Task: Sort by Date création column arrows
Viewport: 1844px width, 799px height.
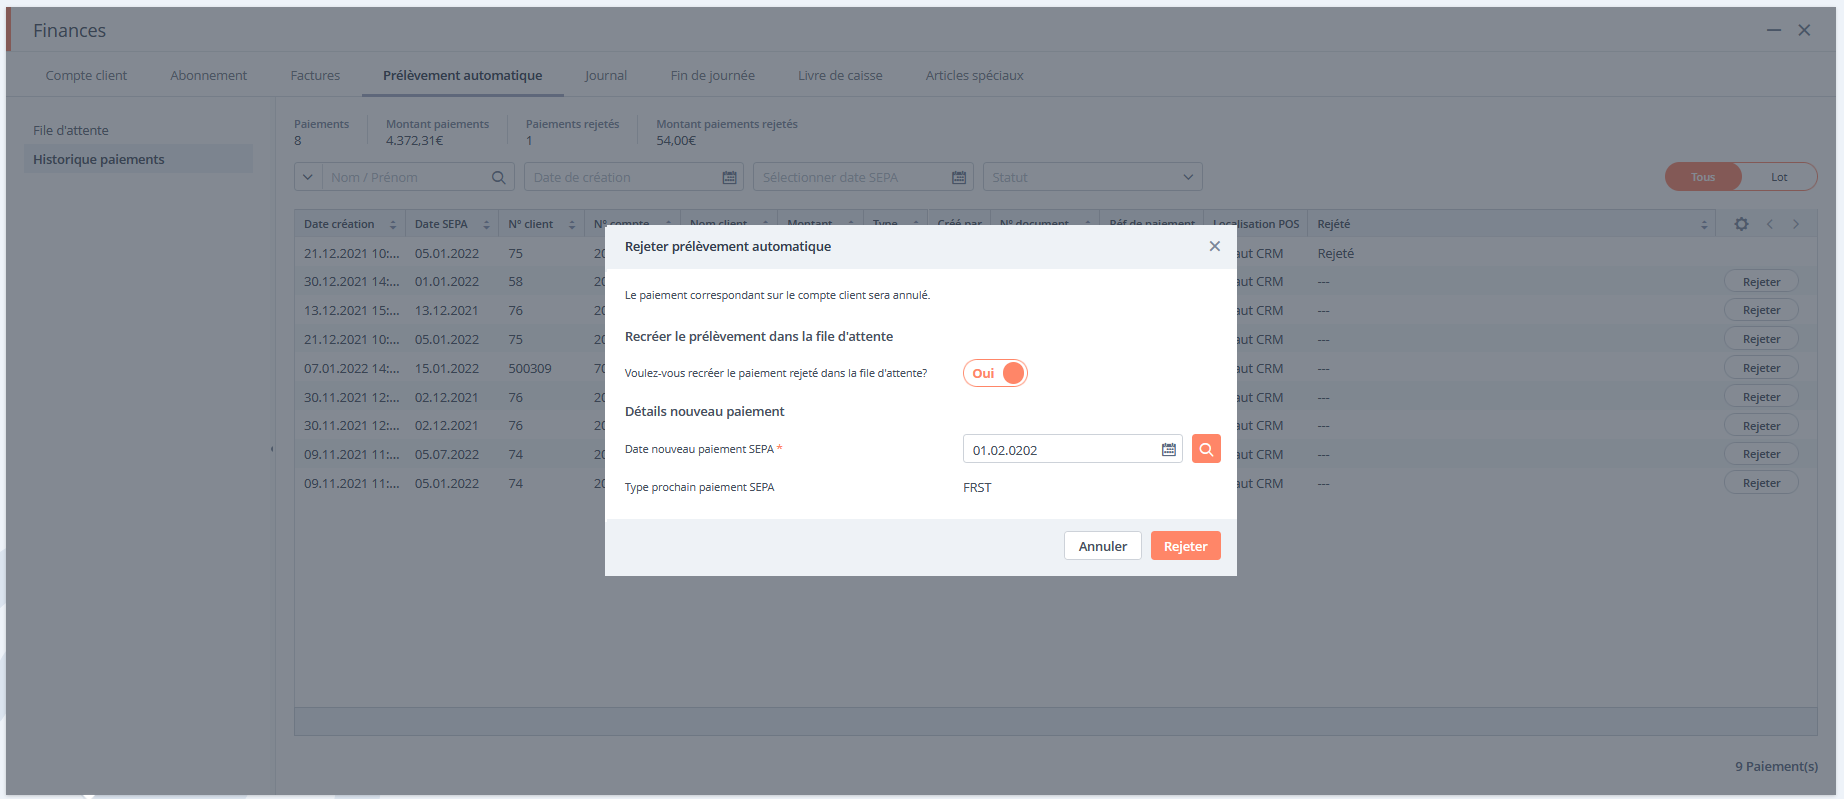Action: coord(393,224)
